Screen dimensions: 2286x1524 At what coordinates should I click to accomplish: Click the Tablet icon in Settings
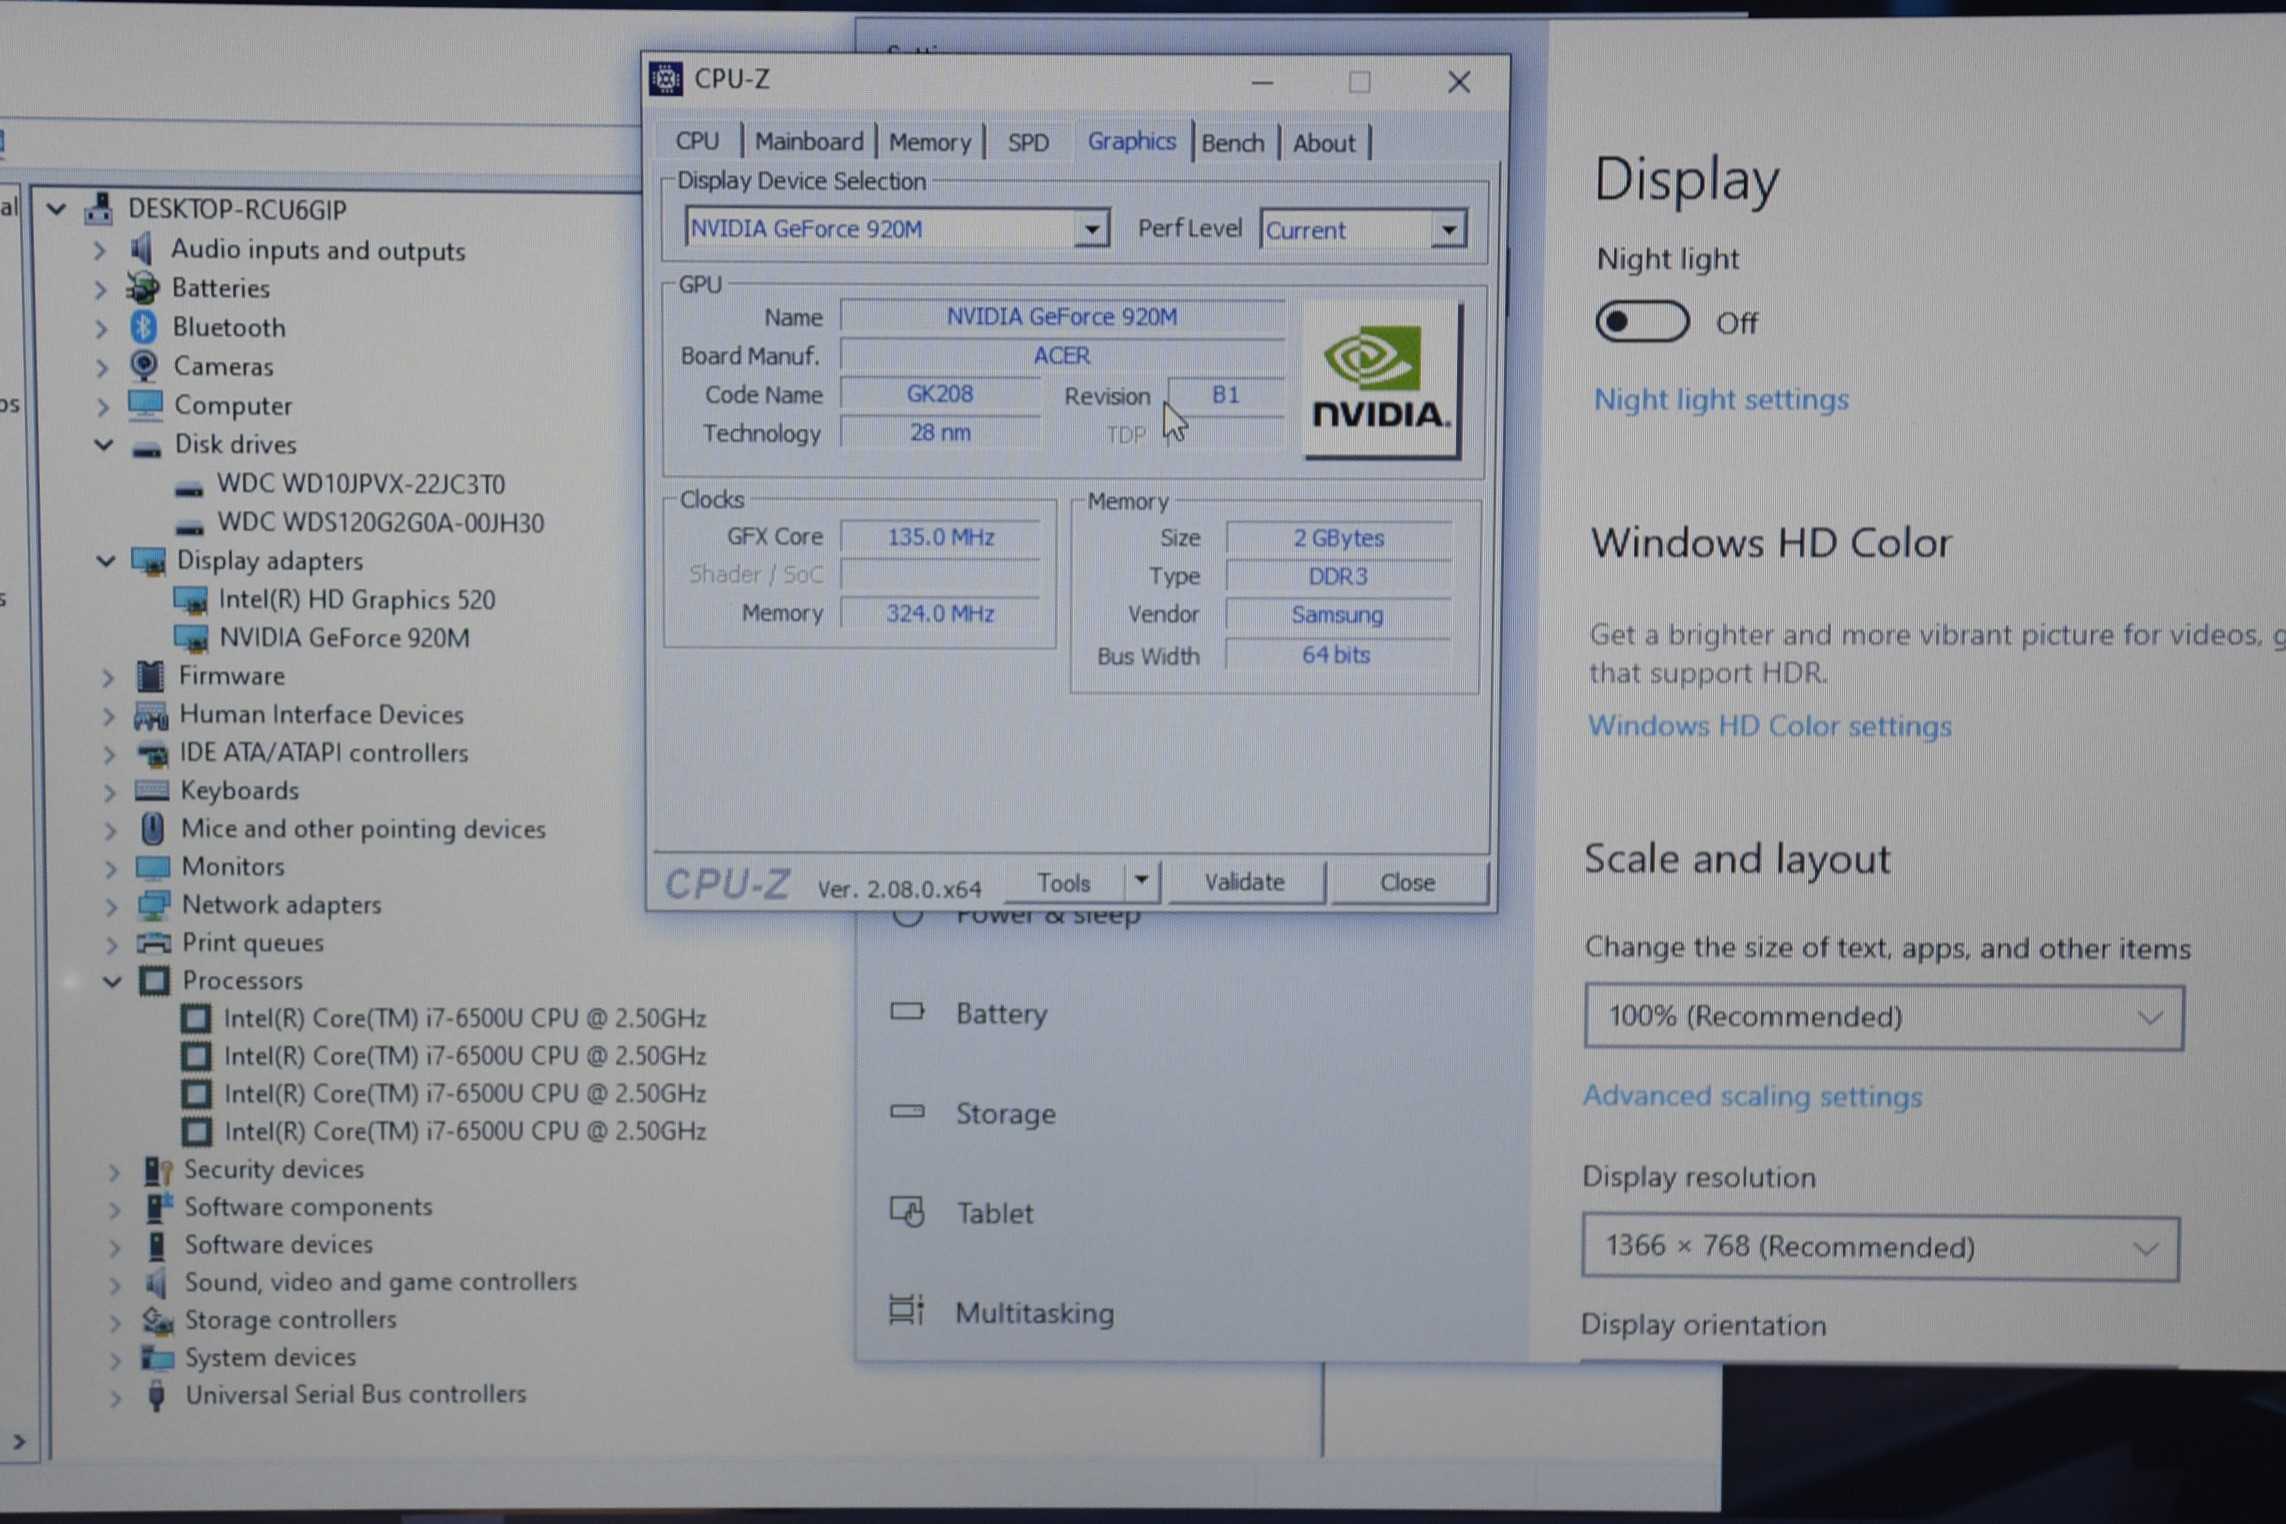[907, 1212]
